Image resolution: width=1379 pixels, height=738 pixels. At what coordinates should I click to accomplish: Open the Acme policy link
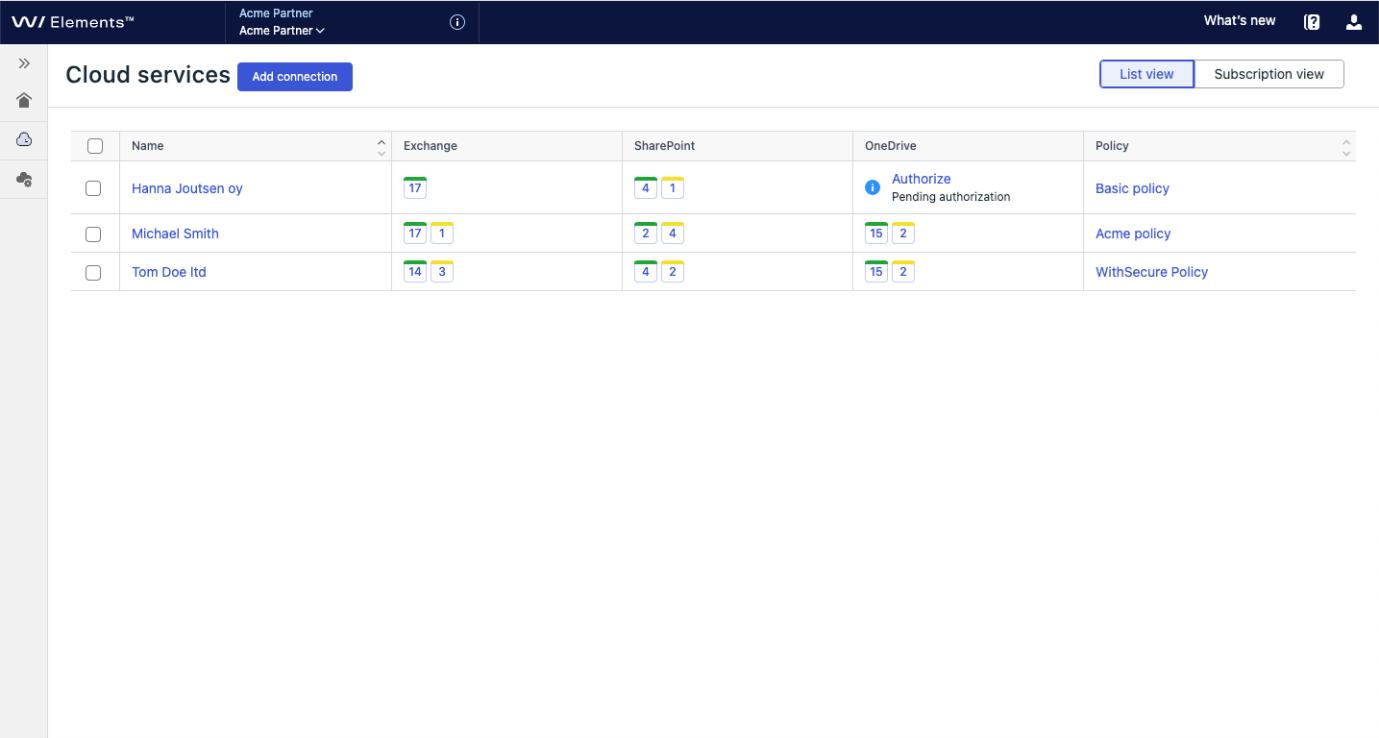pyautogui.click(x=1133, y=233)
